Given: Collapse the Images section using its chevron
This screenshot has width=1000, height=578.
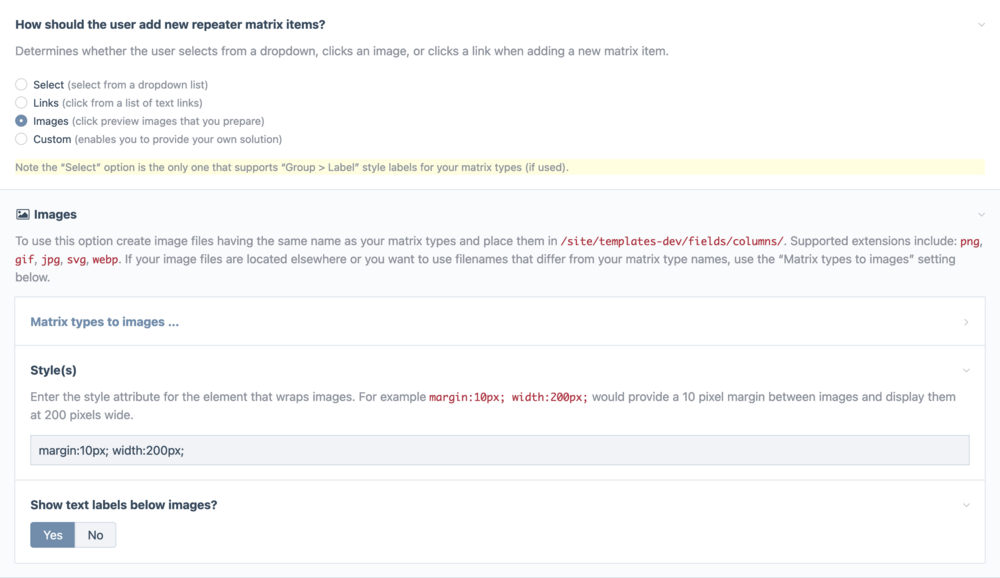Looking at the screenshot, I should click(x=981, y=214).
